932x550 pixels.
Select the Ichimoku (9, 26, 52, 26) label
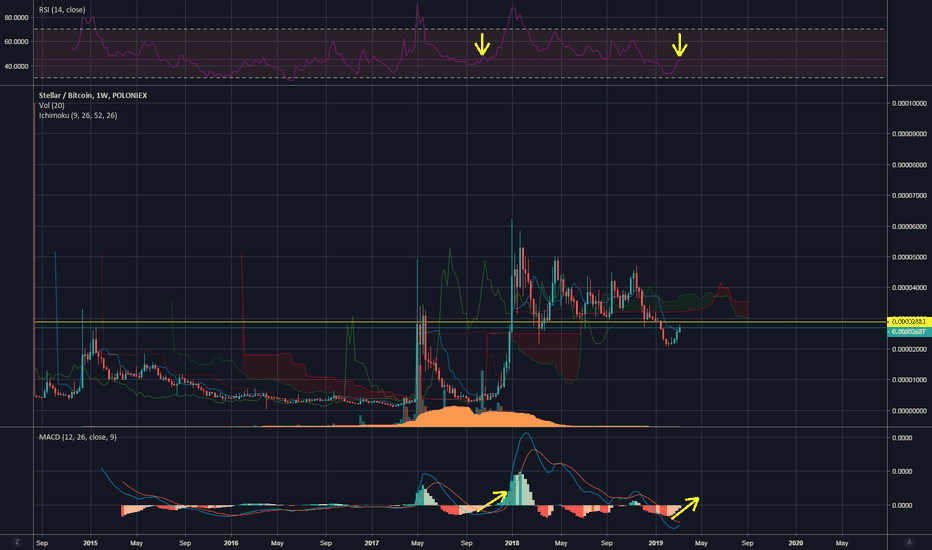pos(78,115)
